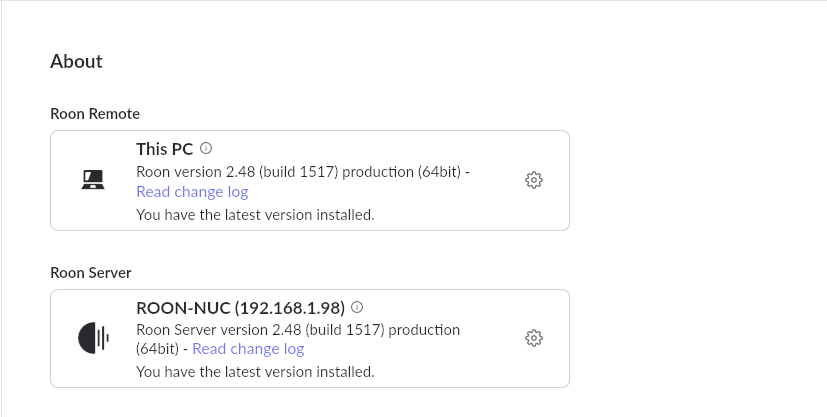Open Read change log for Roon Server
827x417 pixels.
[248, 349]
